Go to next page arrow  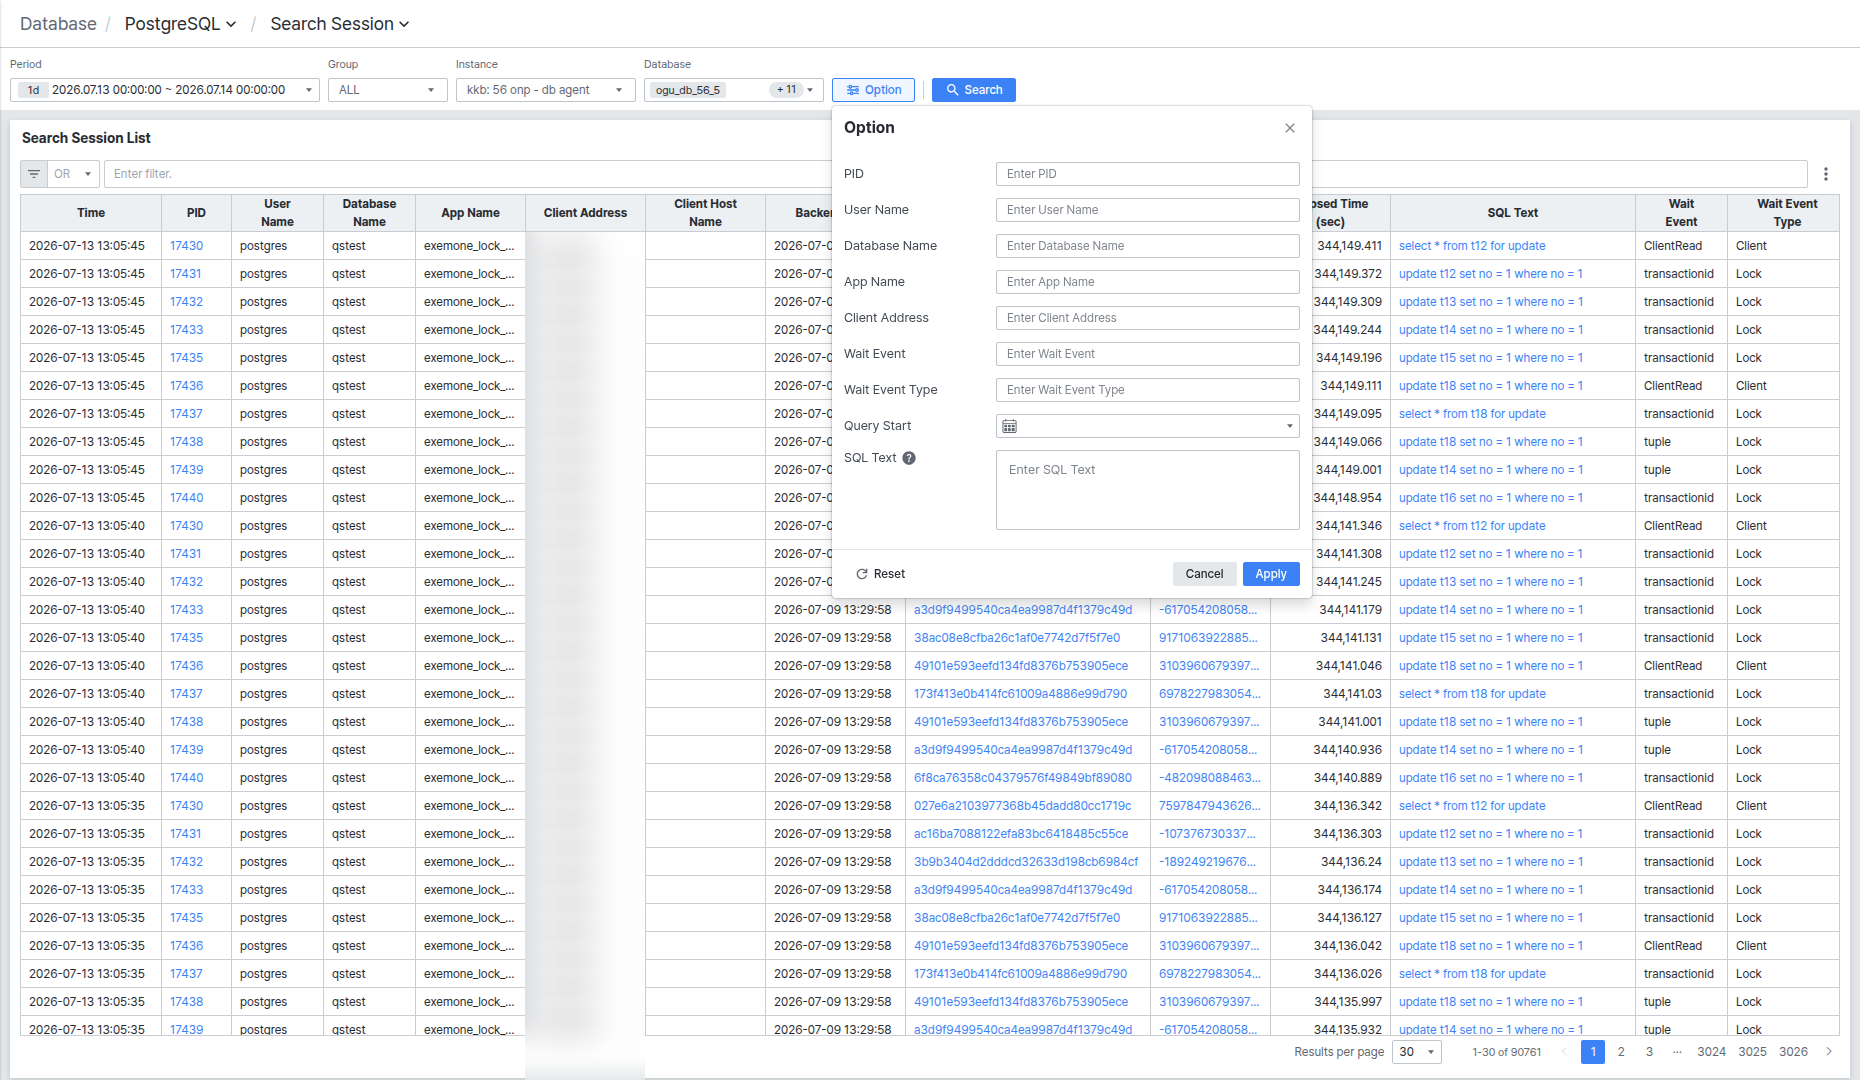point(1829,1051)
